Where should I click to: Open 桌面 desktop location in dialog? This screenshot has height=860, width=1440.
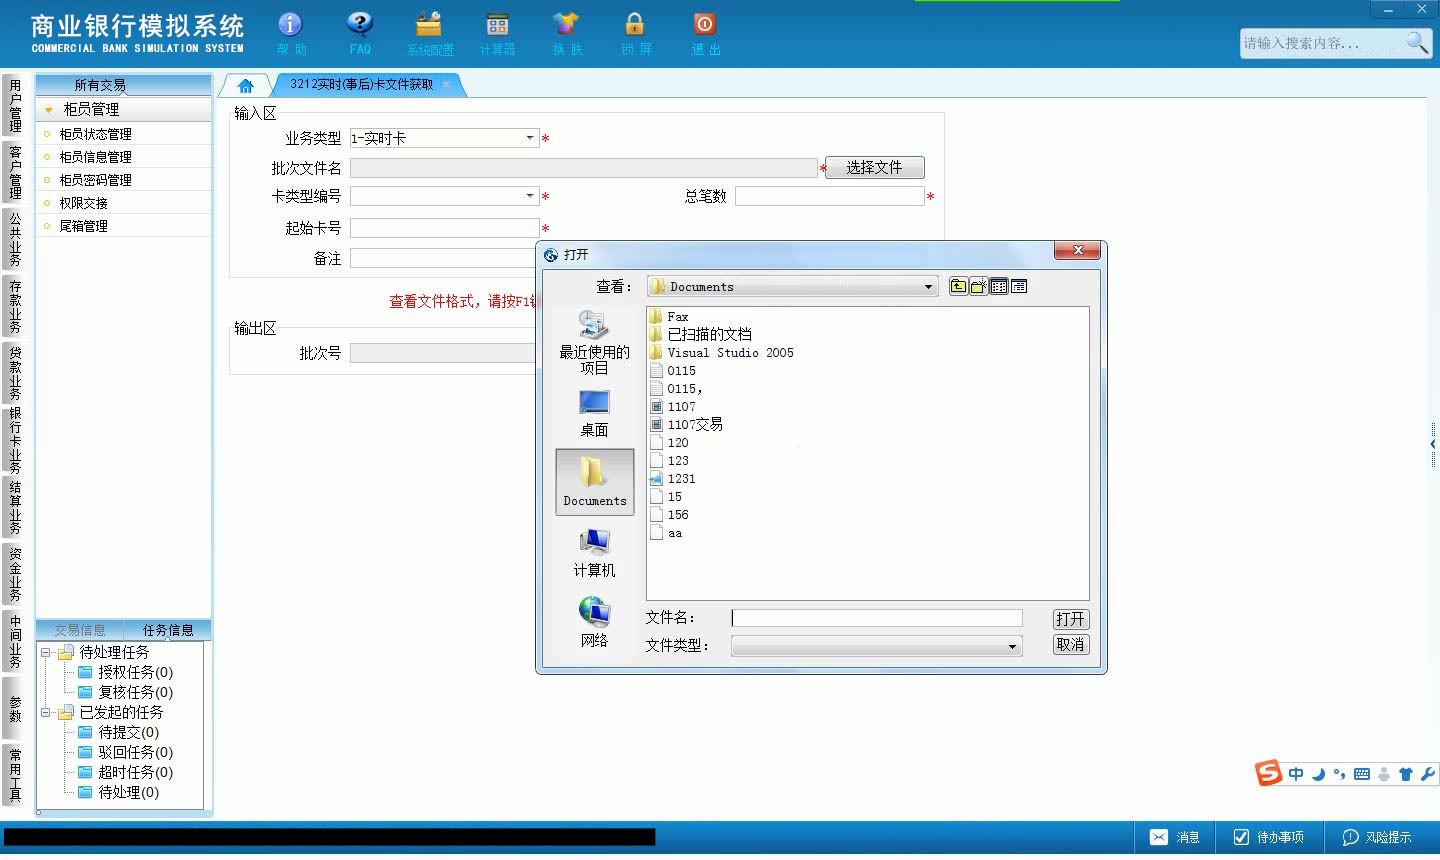tap(594, 412)
